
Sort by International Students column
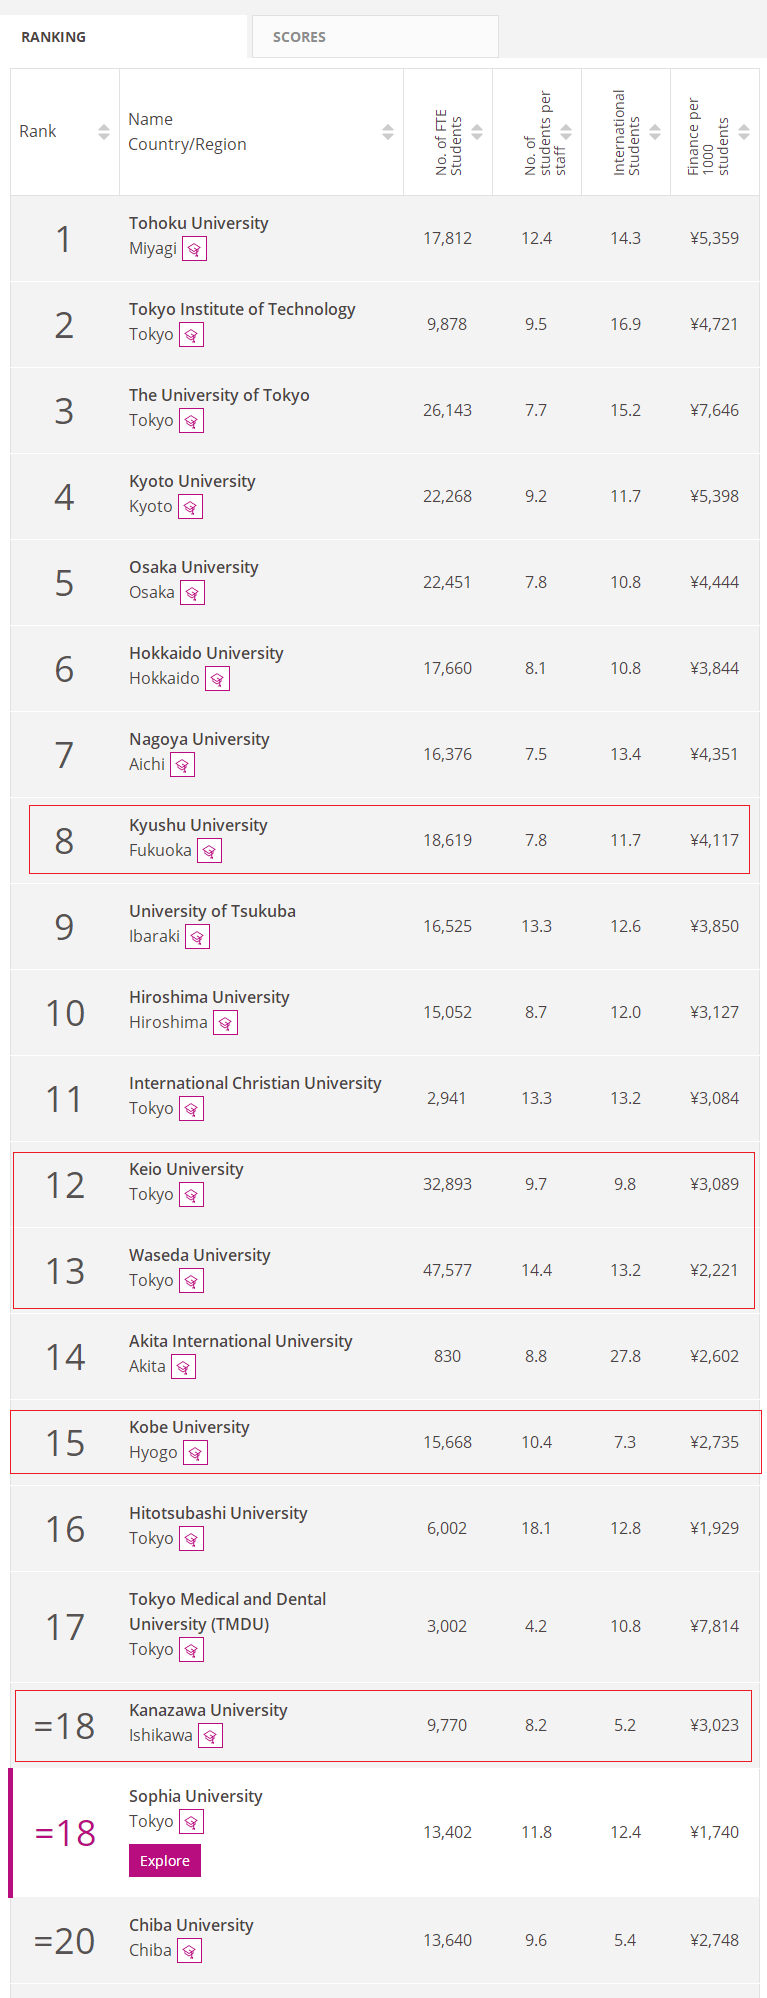coord(655,132)
